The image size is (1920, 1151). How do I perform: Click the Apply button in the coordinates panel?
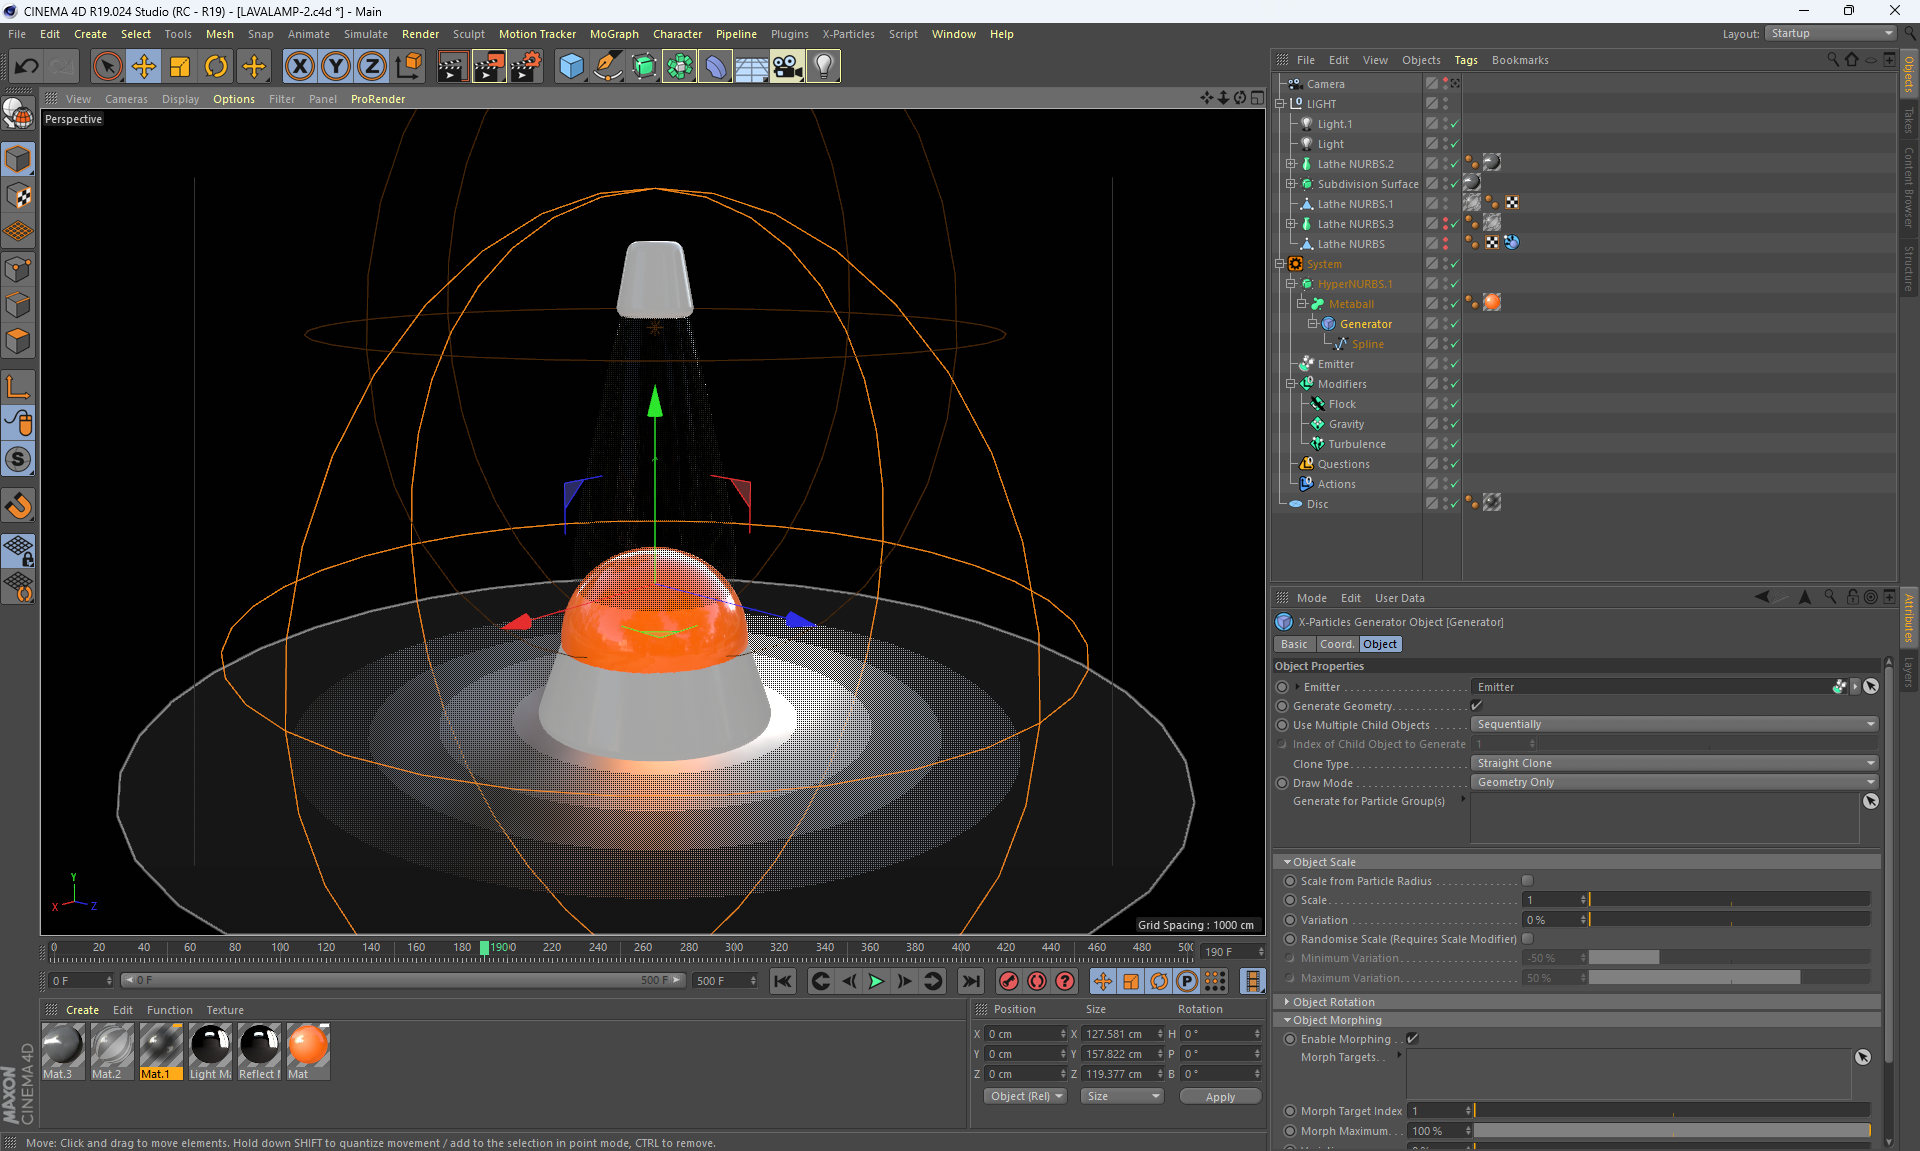coord(1220,1097)
